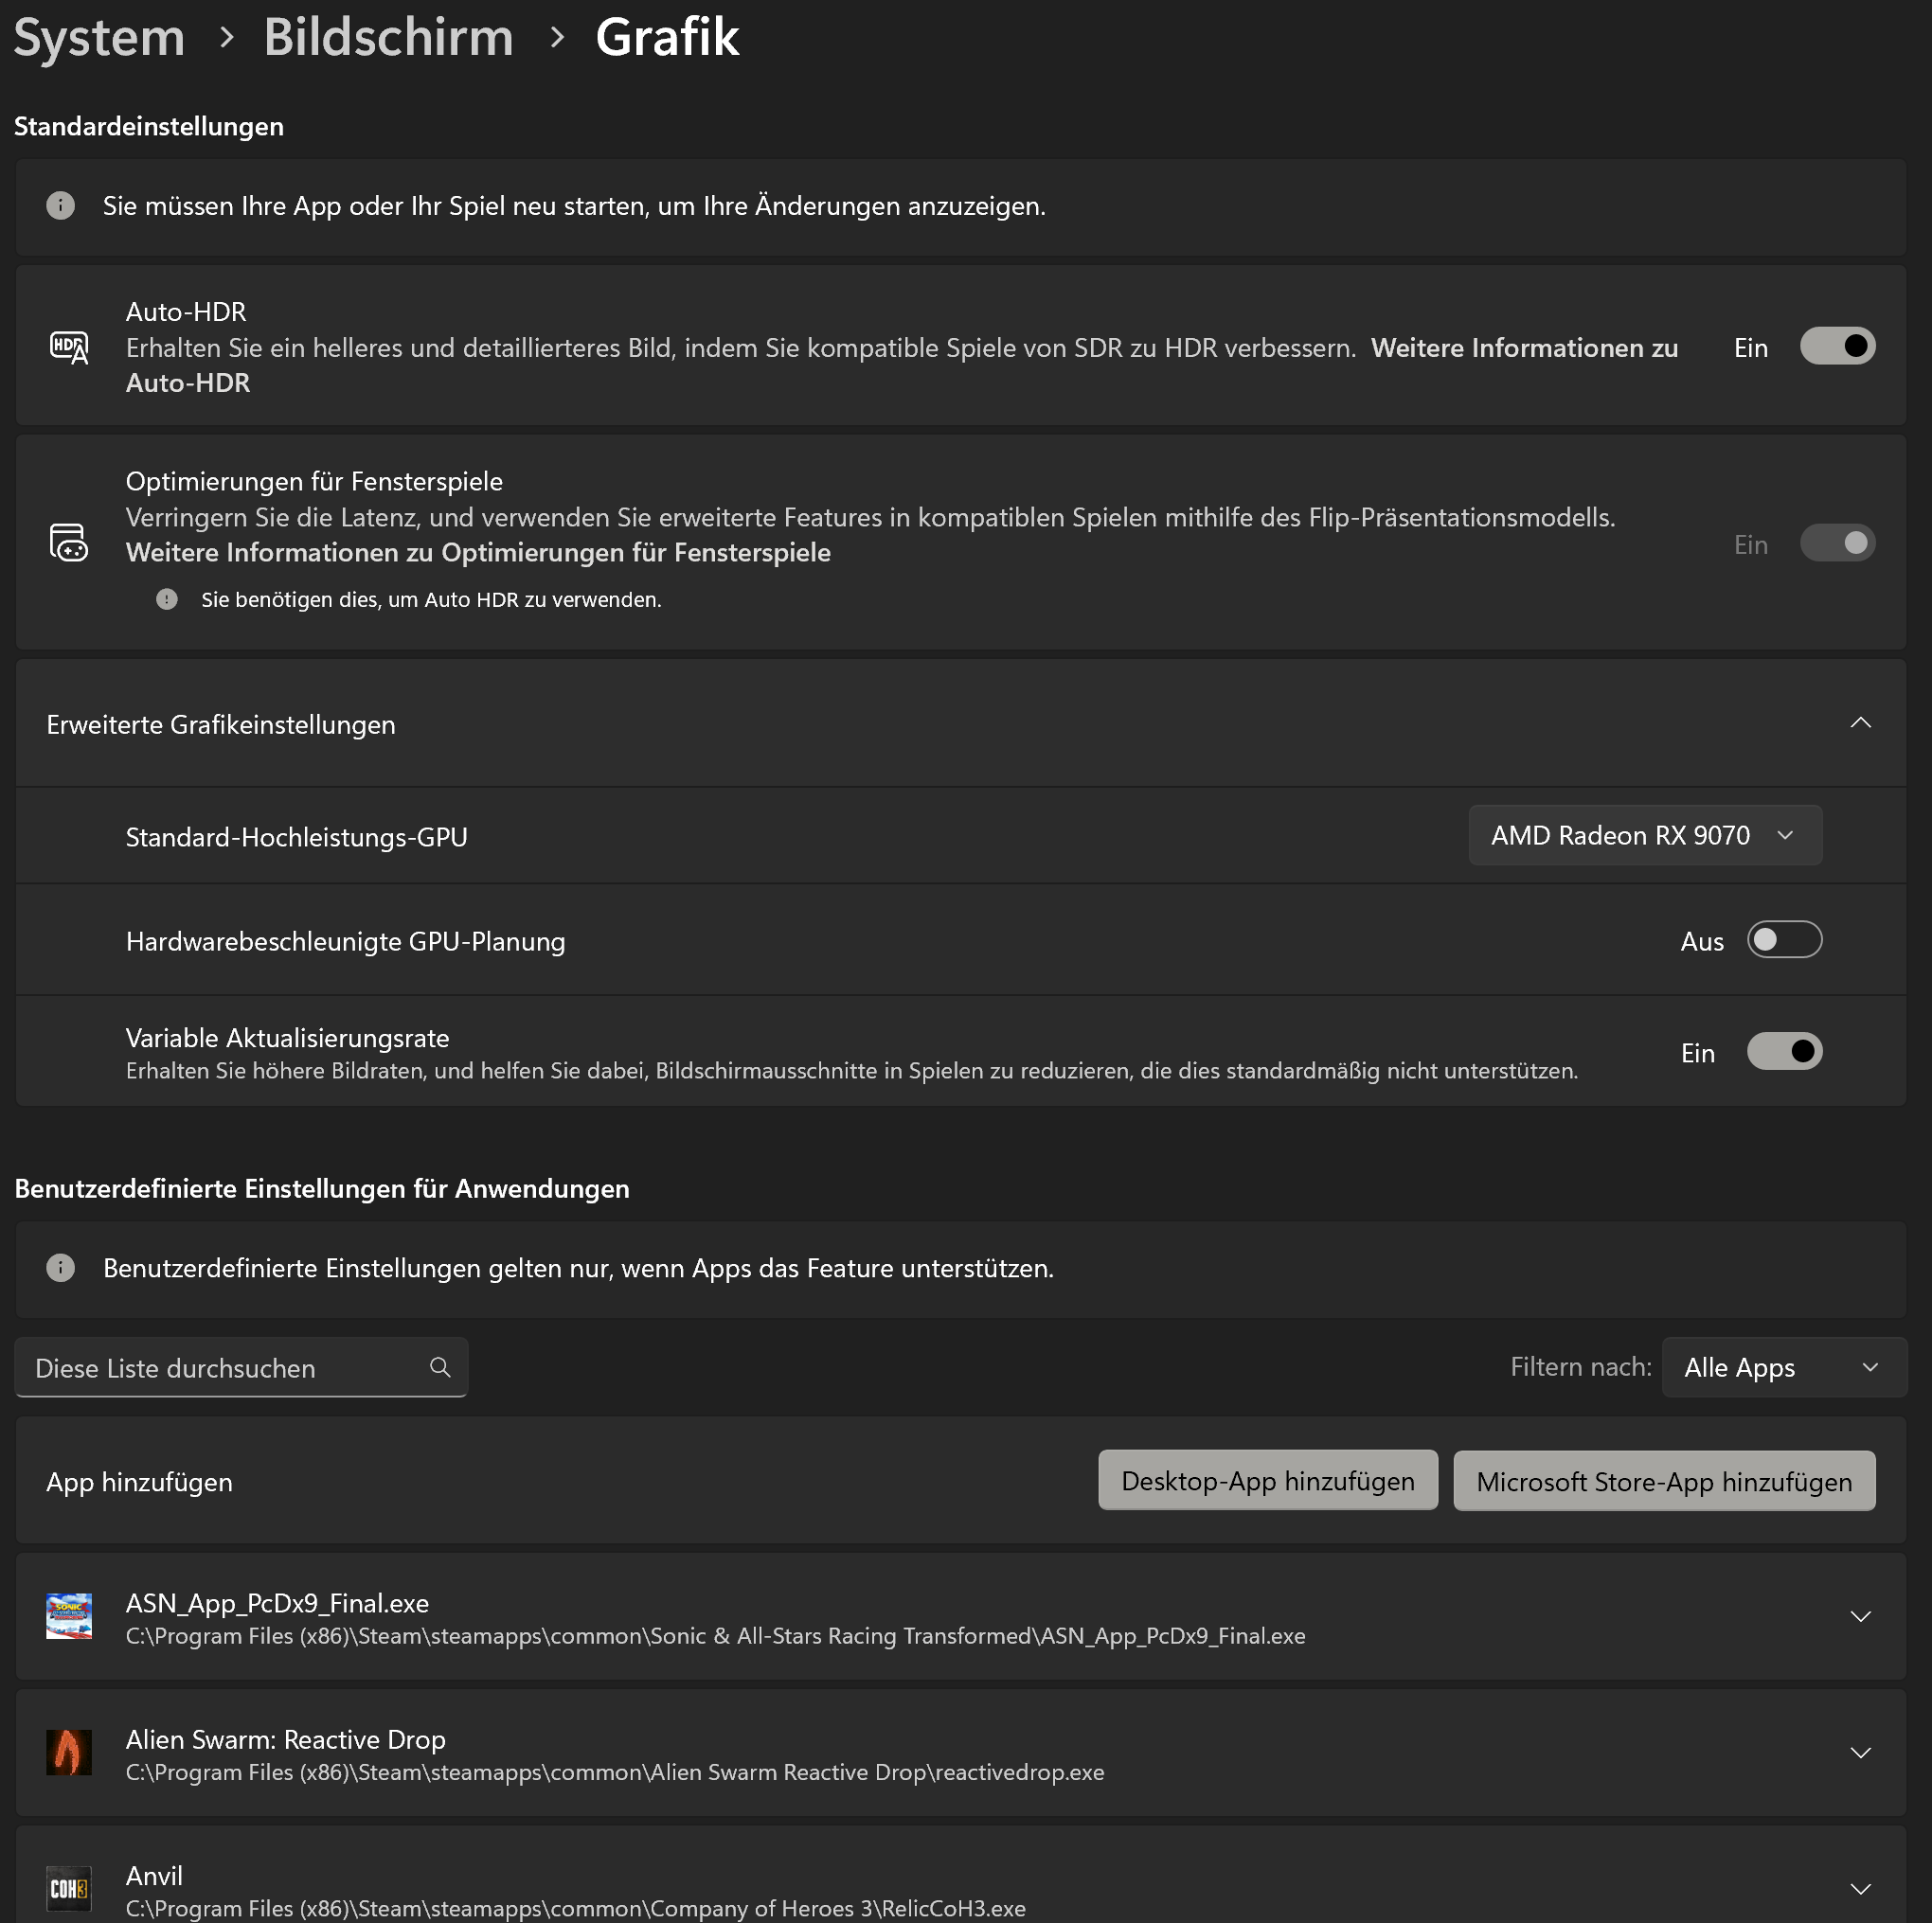Click Desktop-App hinzufügen button

pos(1268,1480)
